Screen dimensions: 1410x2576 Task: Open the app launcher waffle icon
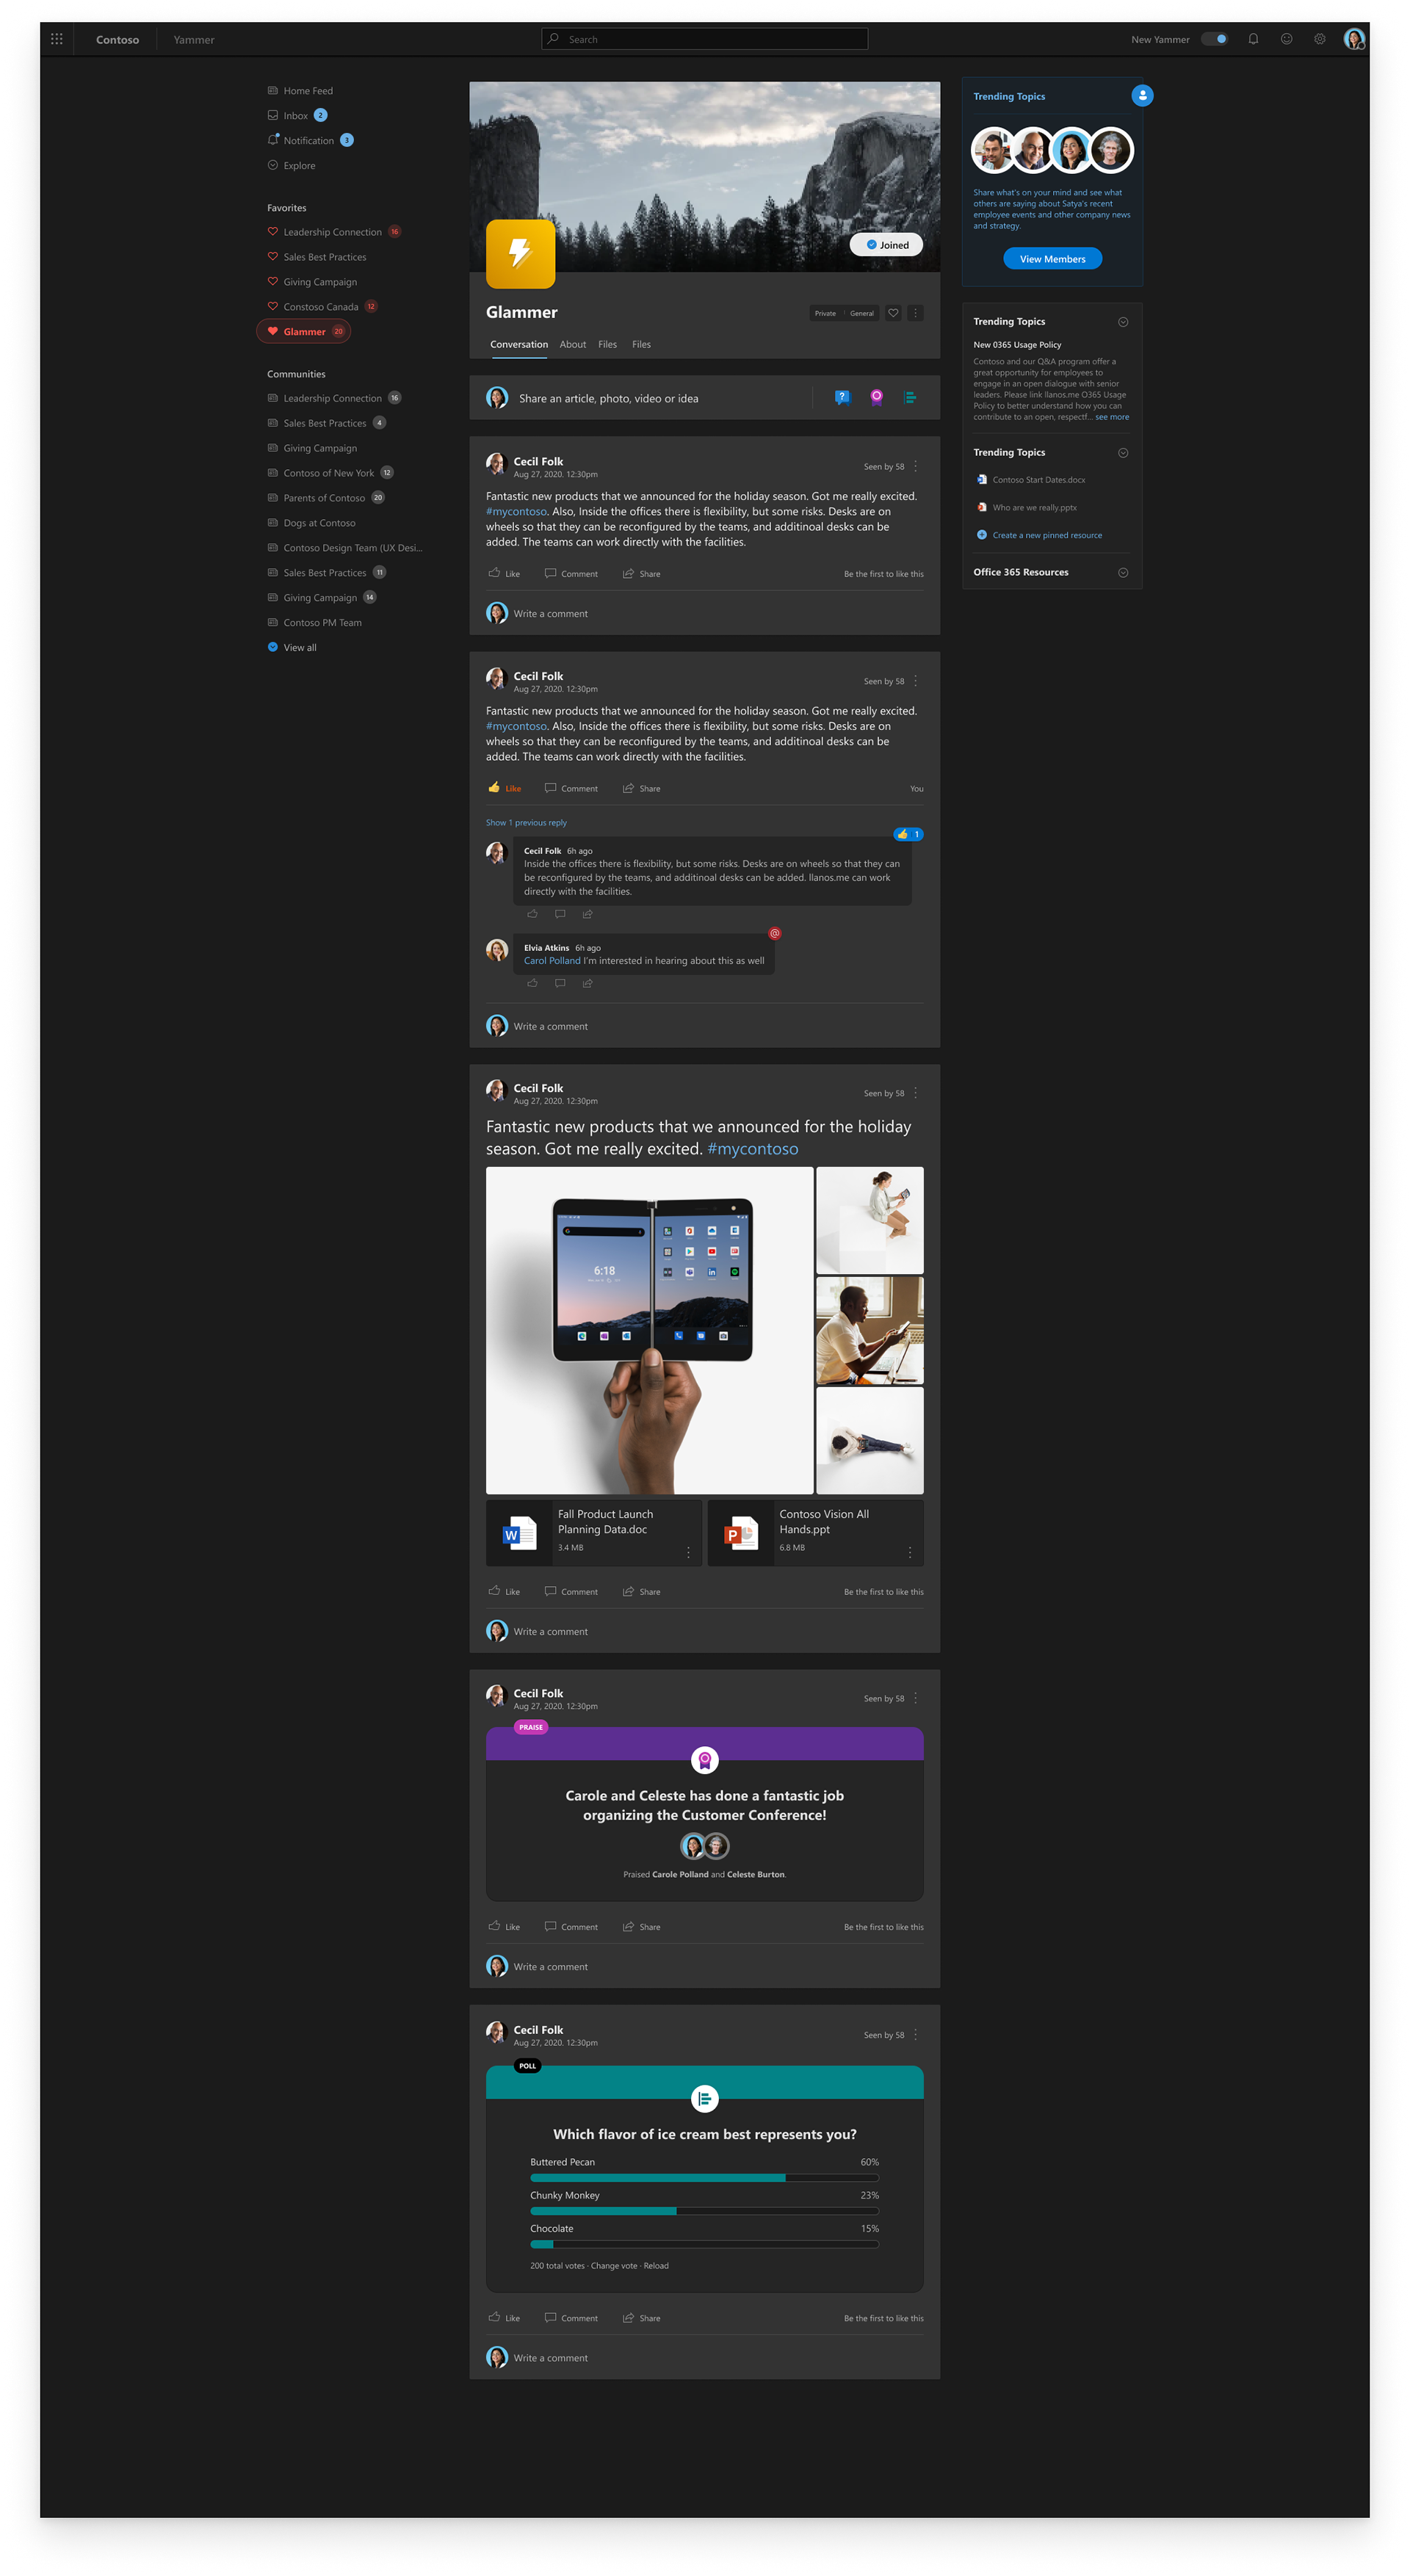[57, 39]
